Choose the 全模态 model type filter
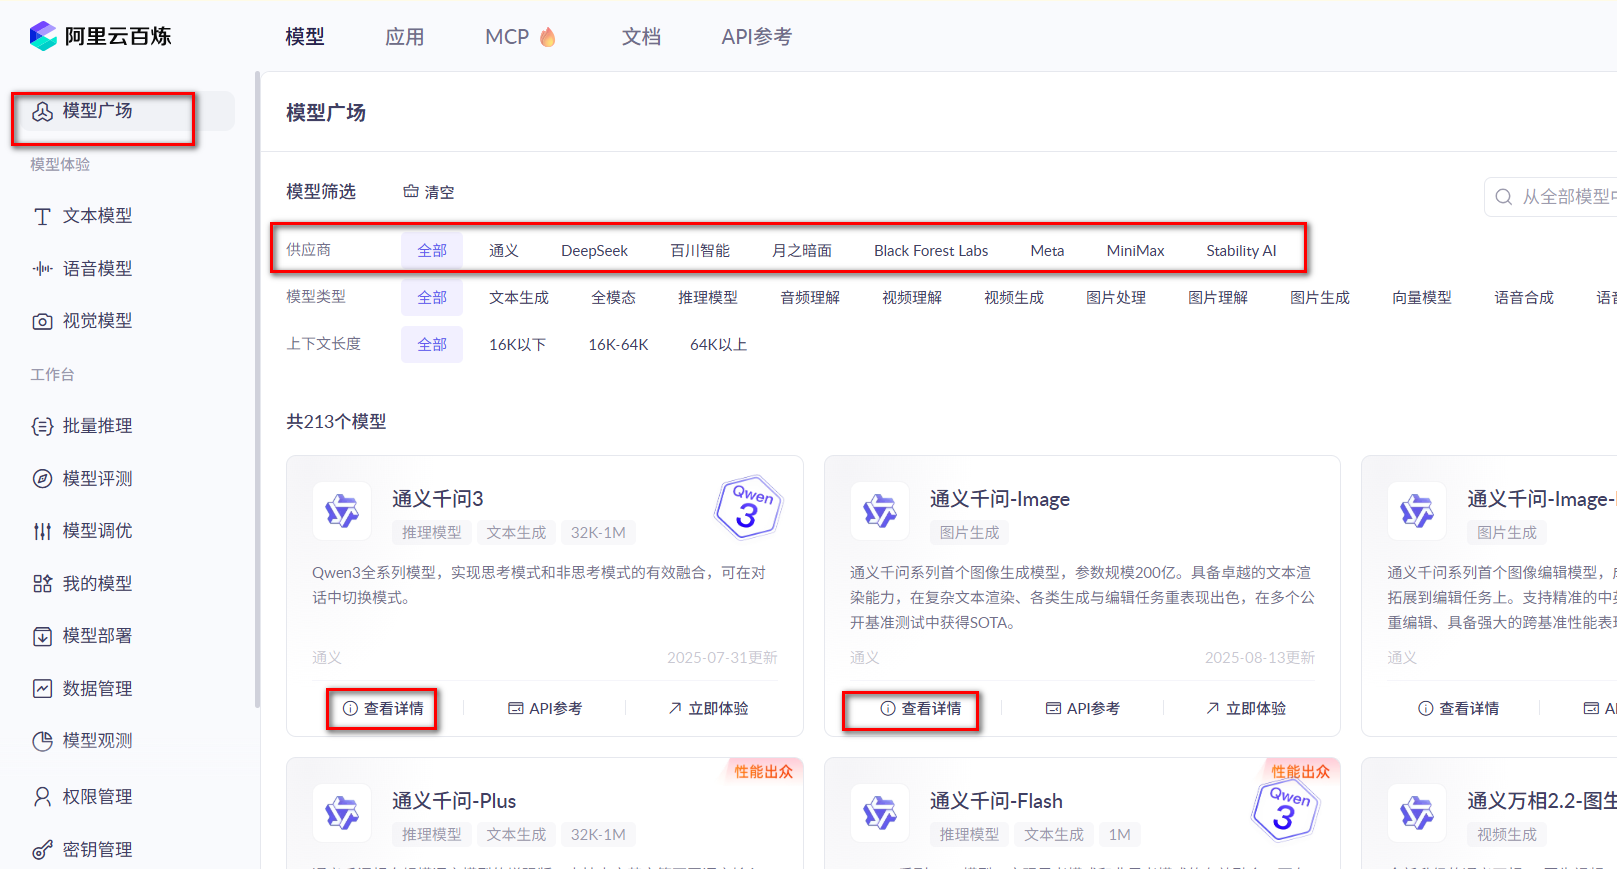This screenshot has height=869, width=1617. 614,297
